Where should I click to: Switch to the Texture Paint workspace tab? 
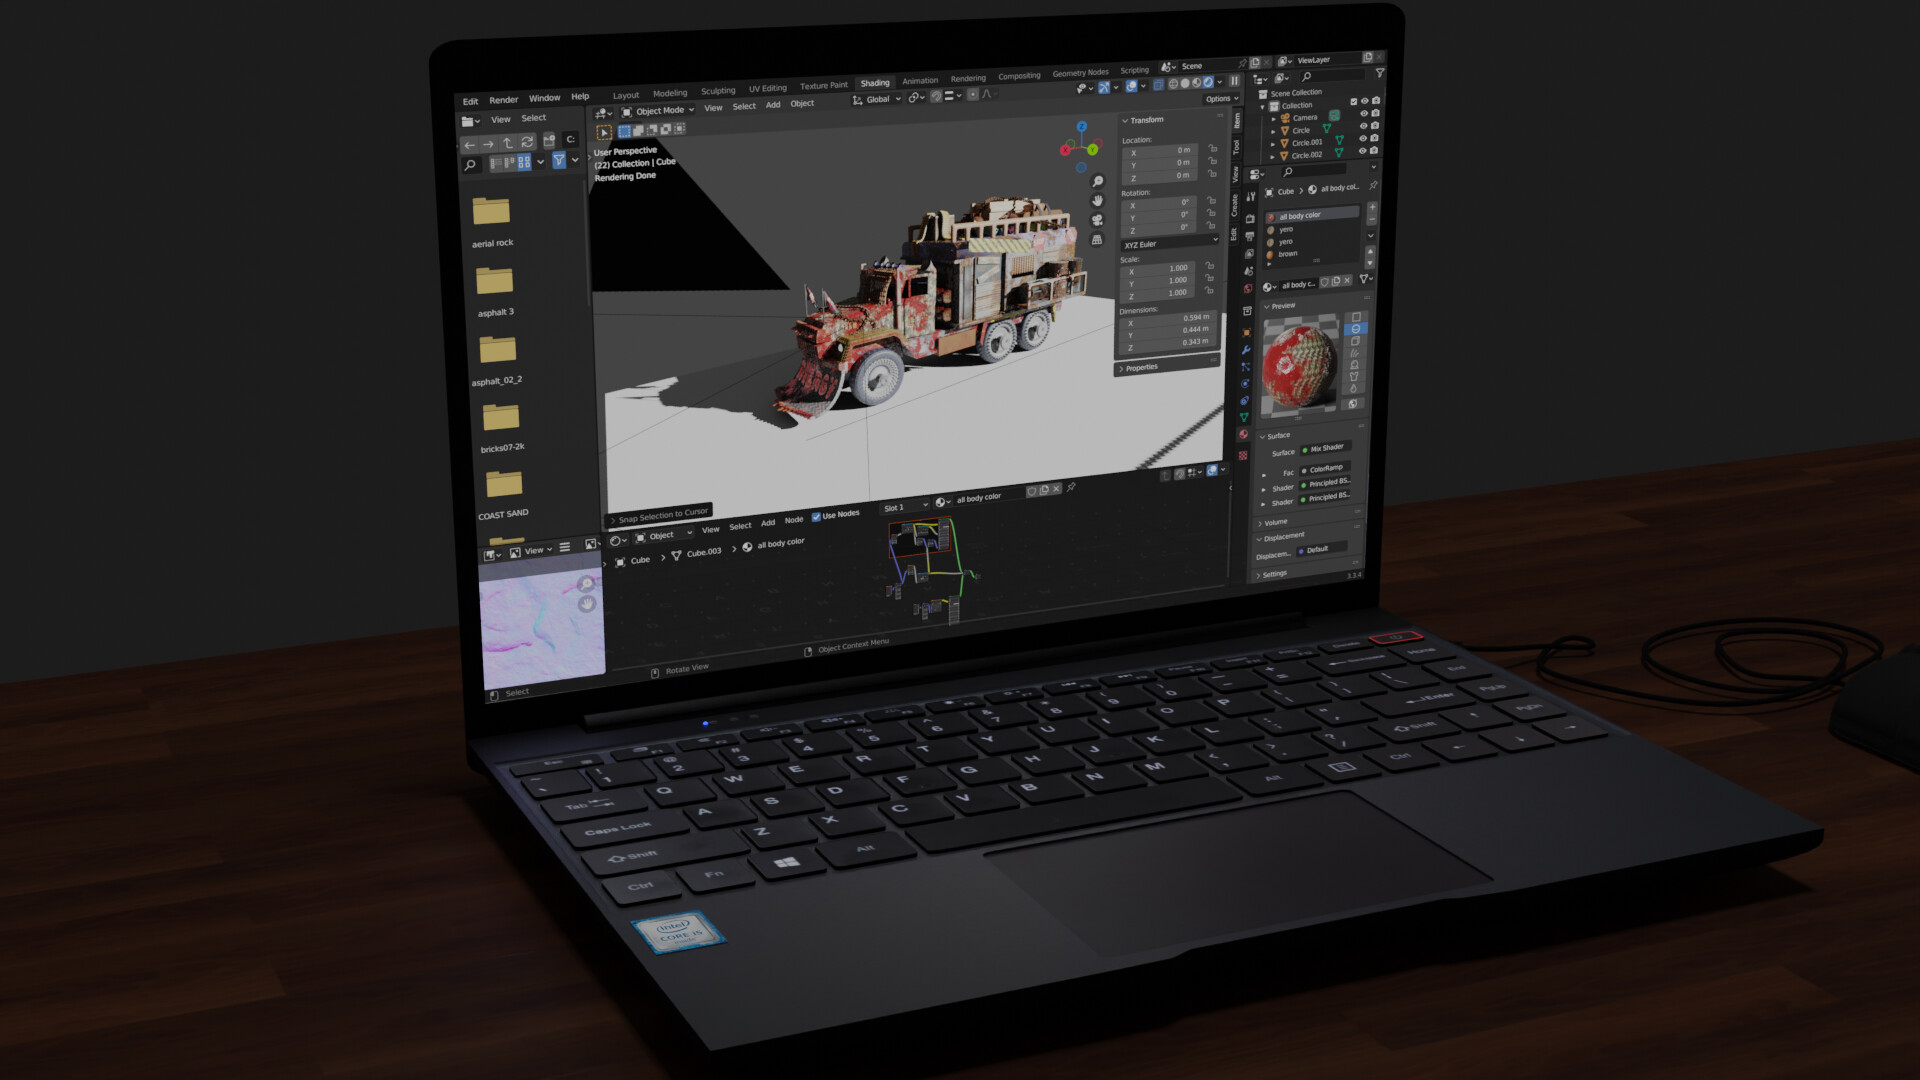pos(822,84)
